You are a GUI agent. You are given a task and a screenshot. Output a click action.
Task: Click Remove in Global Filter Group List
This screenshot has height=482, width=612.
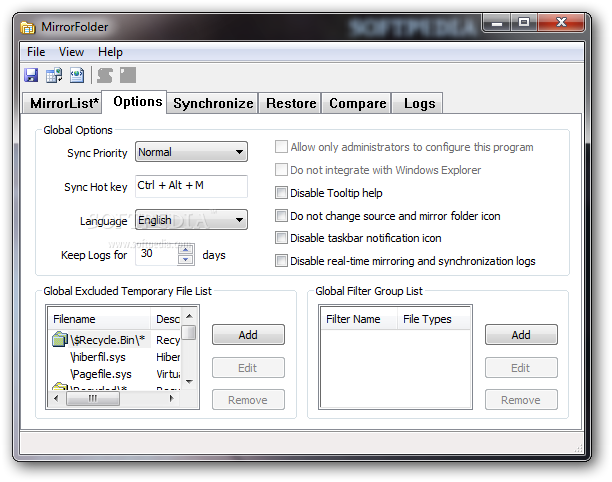(521, 400)
